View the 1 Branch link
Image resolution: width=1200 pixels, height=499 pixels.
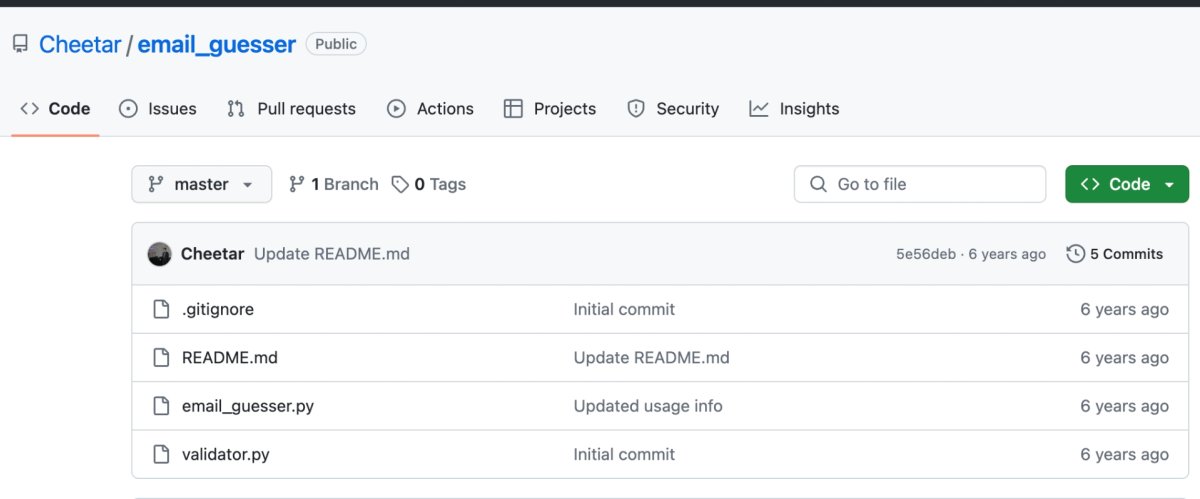pyautogui.click(x=334, y=184)
